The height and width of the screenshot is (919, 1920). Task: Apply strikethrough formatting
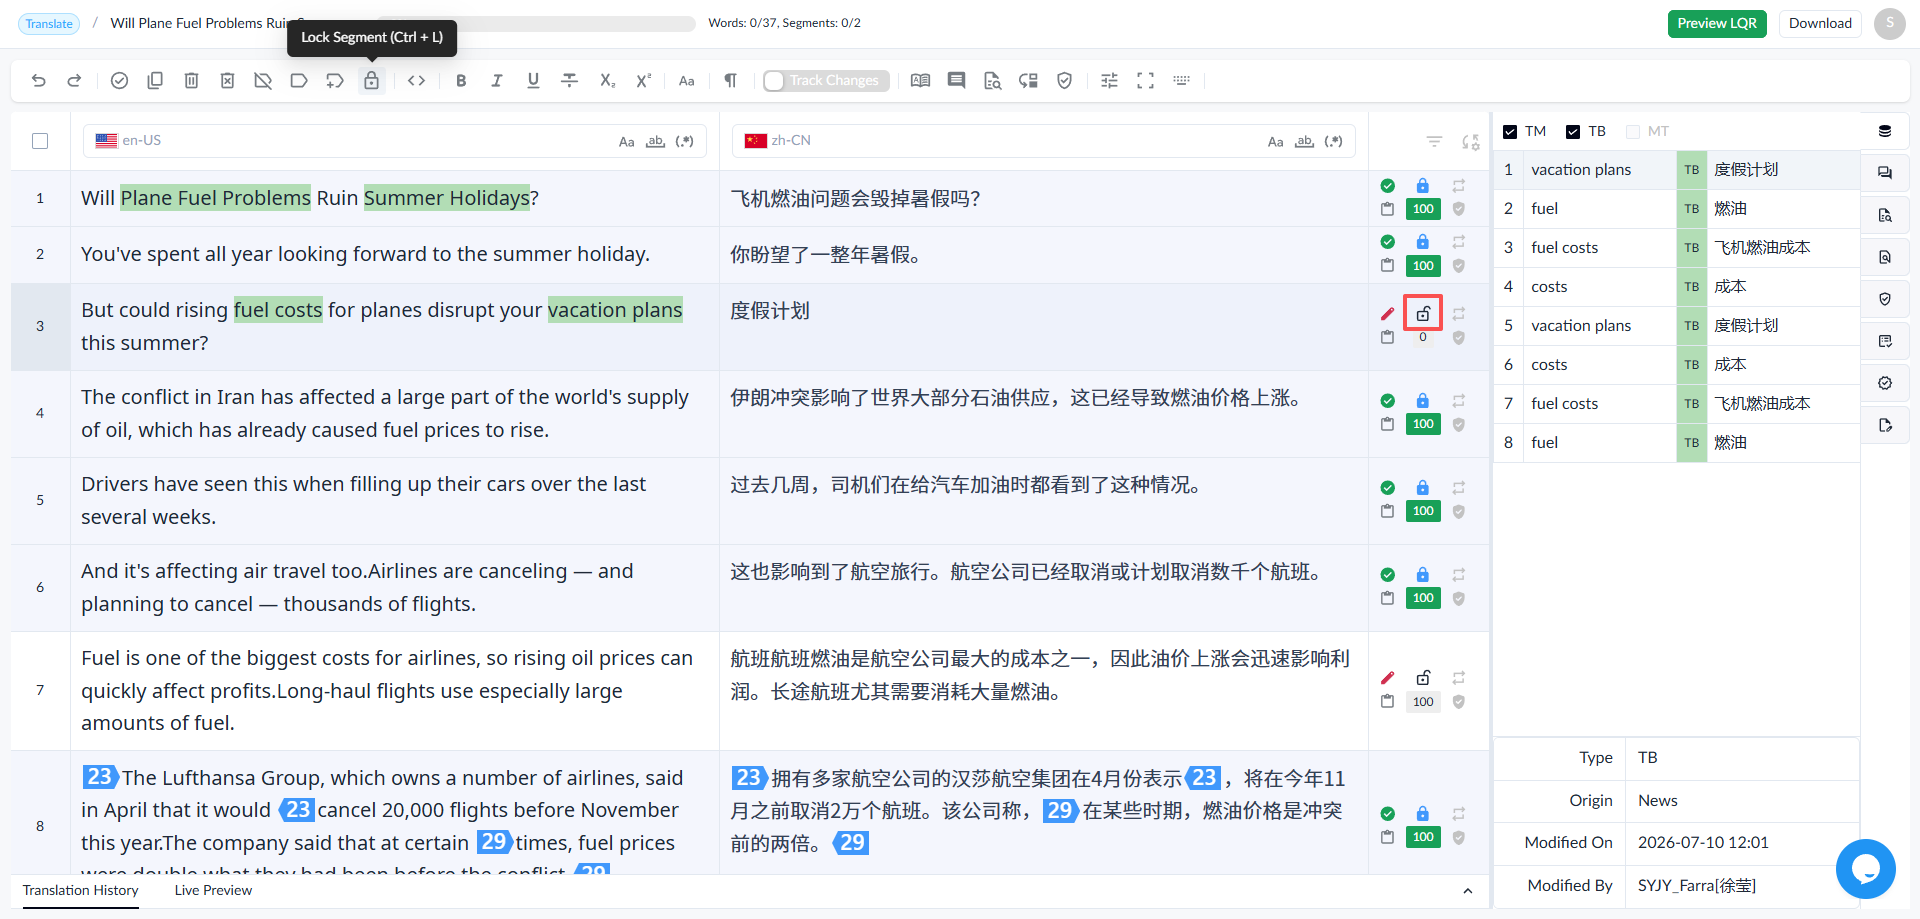tap(569, 81)
